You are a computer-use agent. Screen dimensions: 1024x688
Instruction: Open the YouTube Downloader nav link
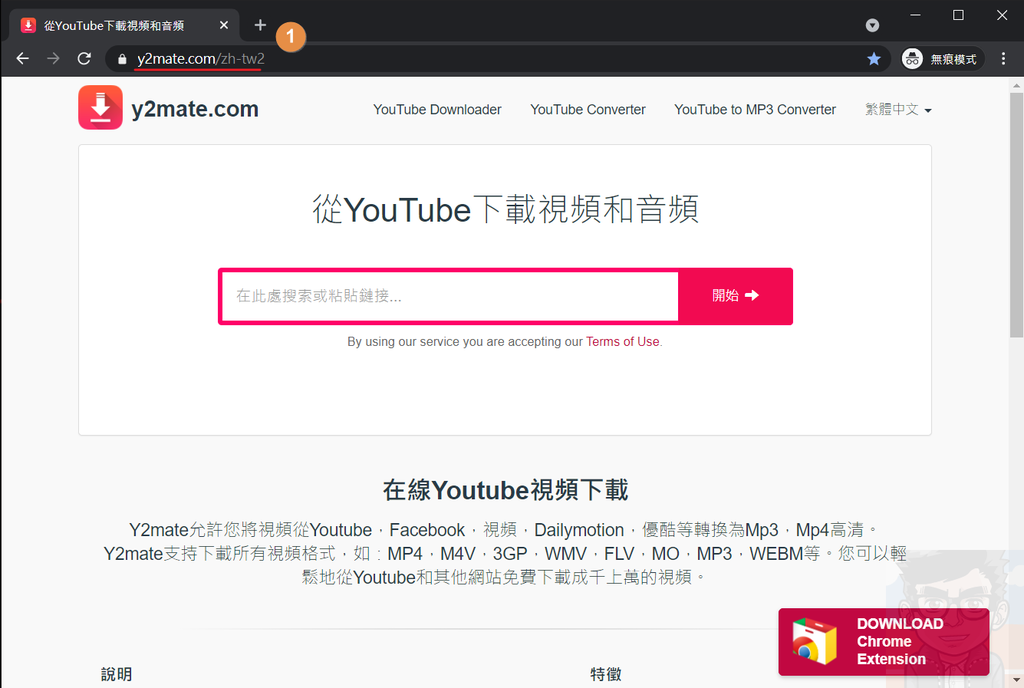(437, 110)
